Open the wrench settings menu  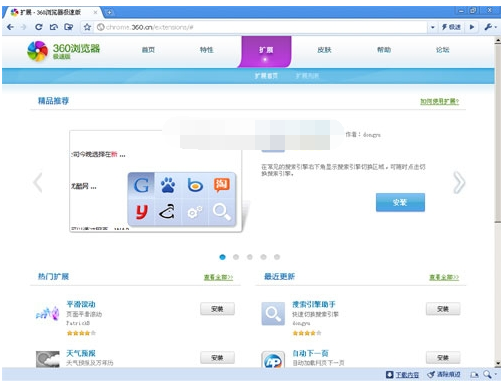coord(489,27)
